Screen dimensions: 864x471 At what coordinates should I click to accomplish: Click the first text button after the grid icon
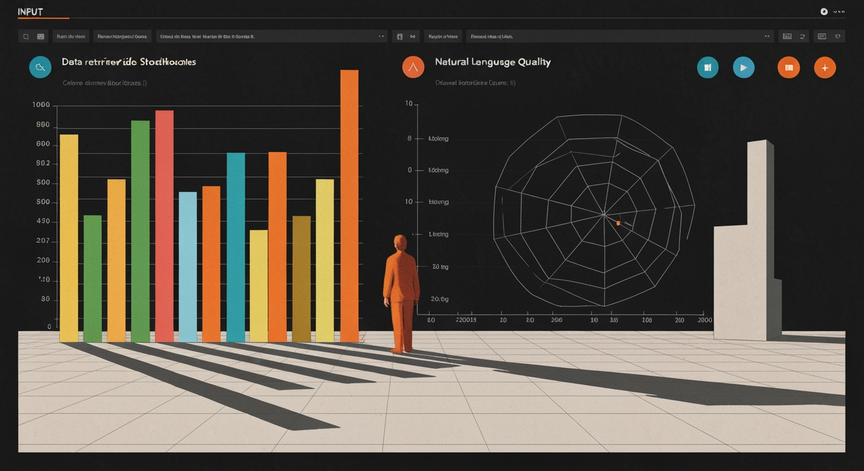point(71,36)
